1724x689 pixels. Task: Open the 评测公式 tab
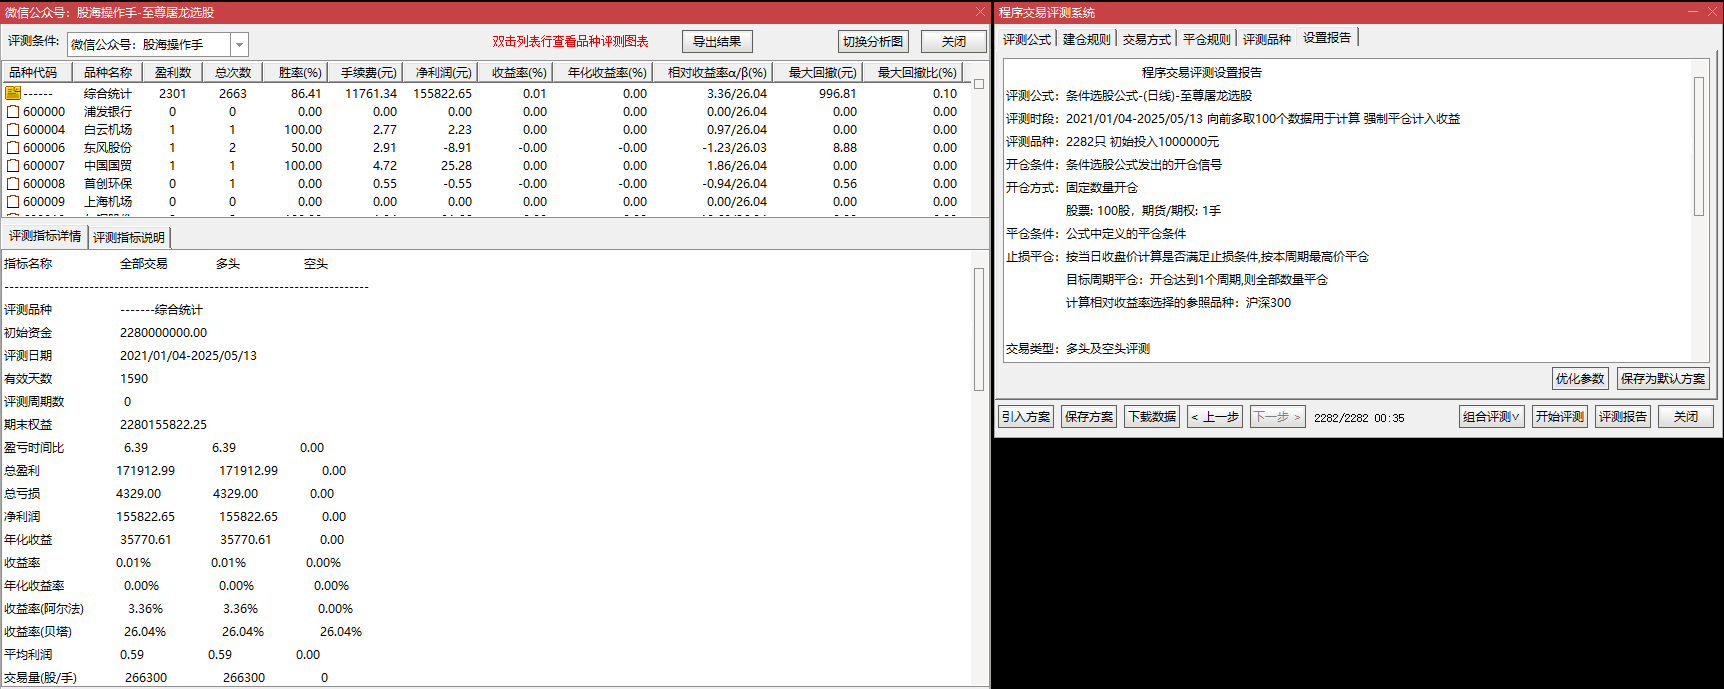(1027, 39)
